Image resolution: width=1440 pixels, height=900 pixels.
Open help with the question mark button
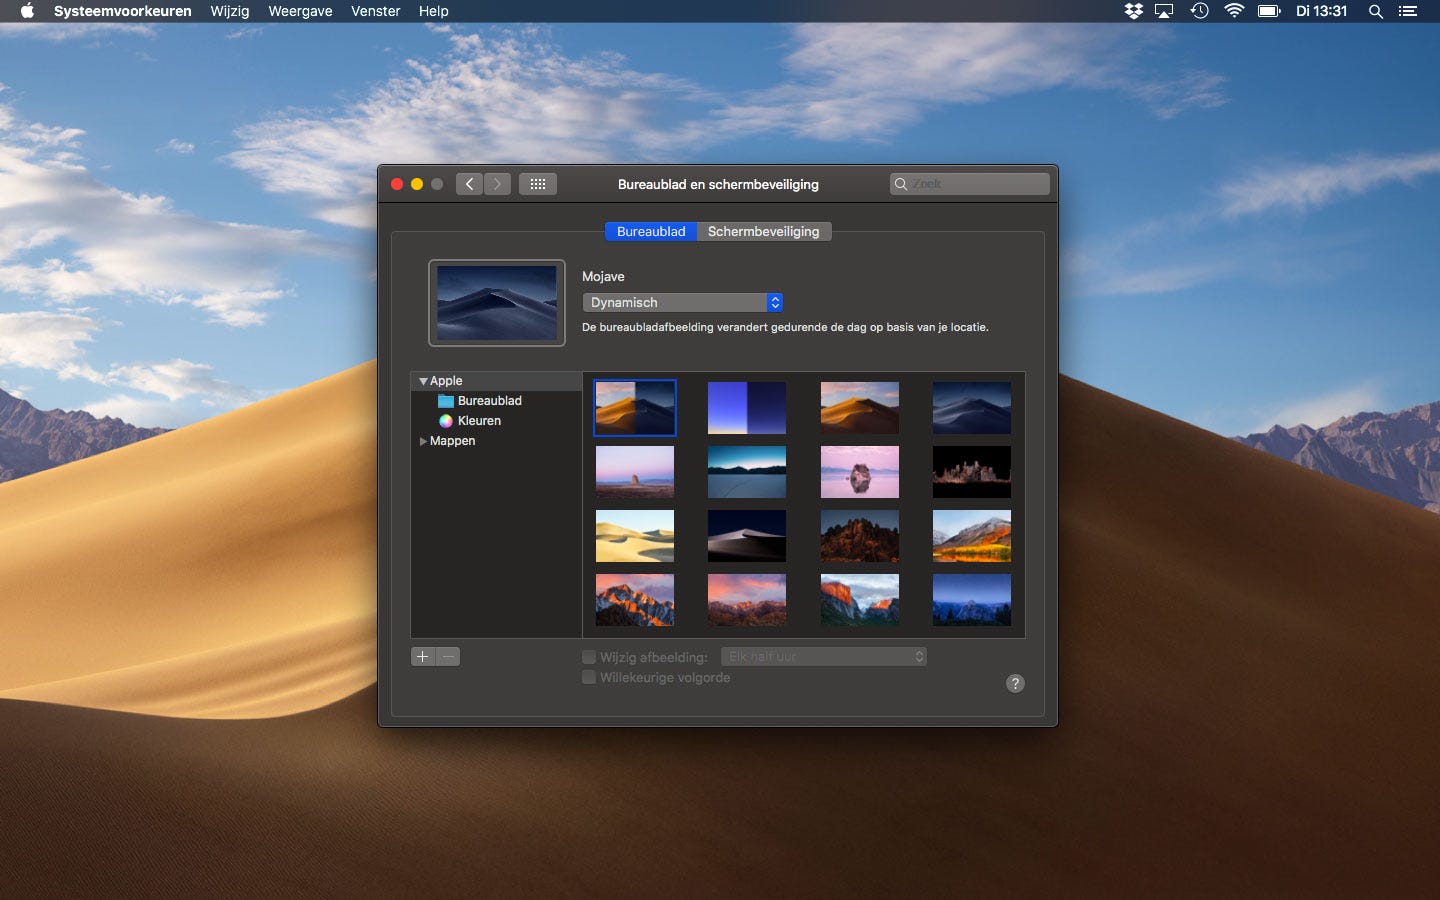1015,684
